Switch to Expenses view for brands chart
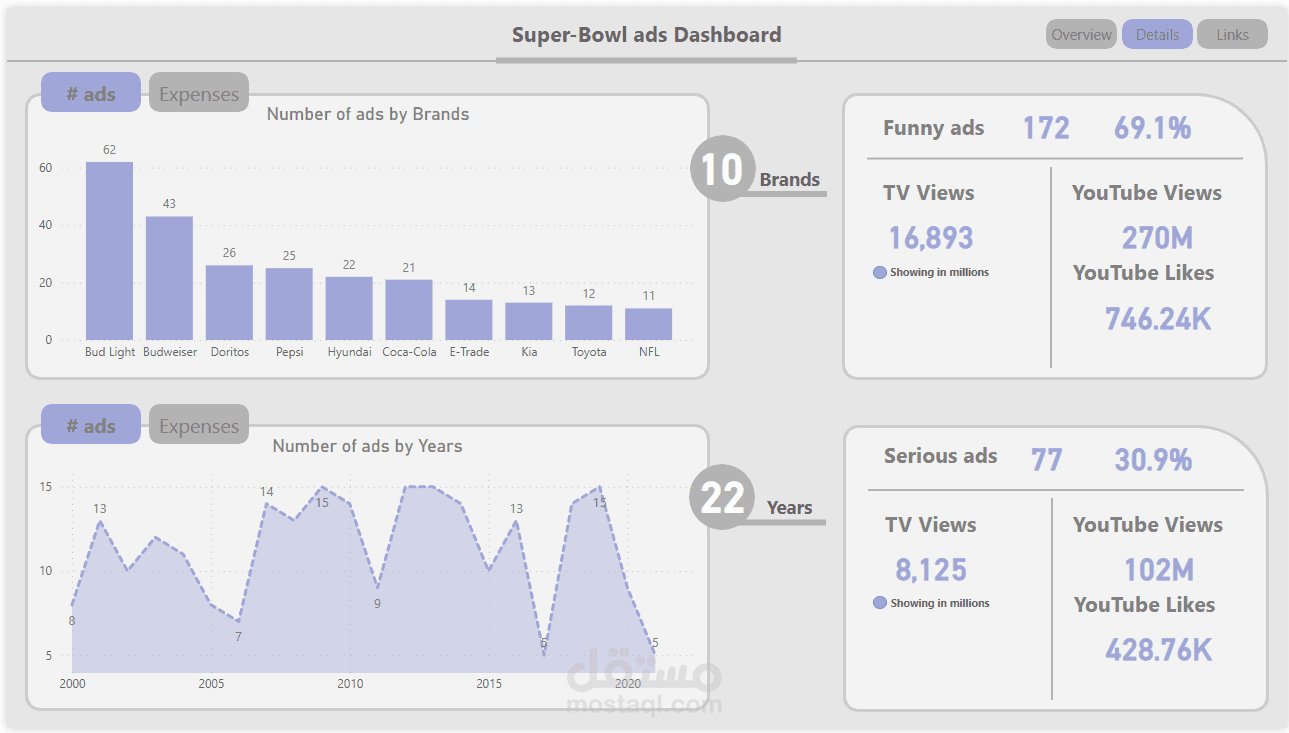The height and width of the screenshot is (733, 1289). tap(198, 93)
